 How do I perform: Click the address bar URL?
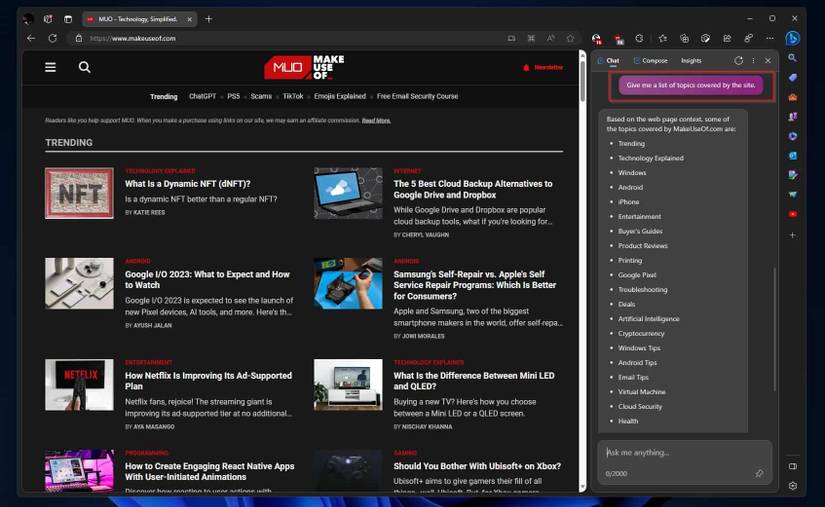tap(133, 38)
